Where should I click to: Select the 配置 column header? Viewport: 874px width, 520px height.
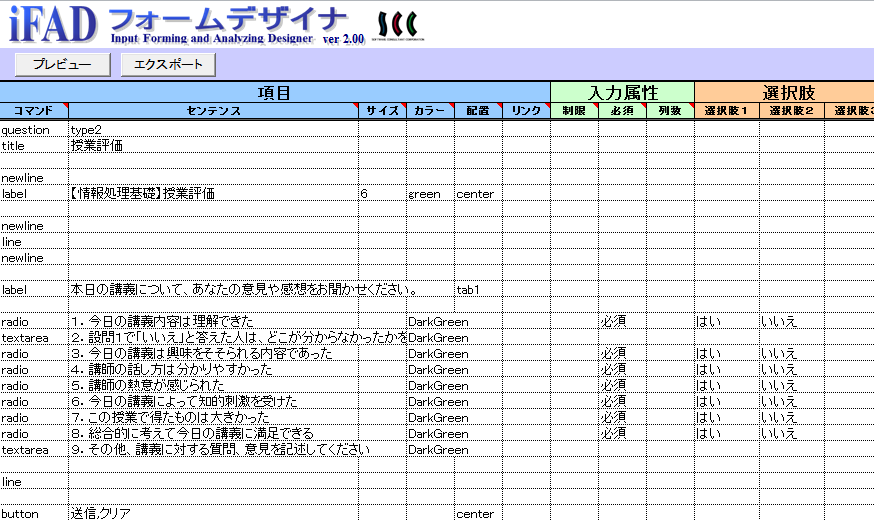click(x=478, y=111)
